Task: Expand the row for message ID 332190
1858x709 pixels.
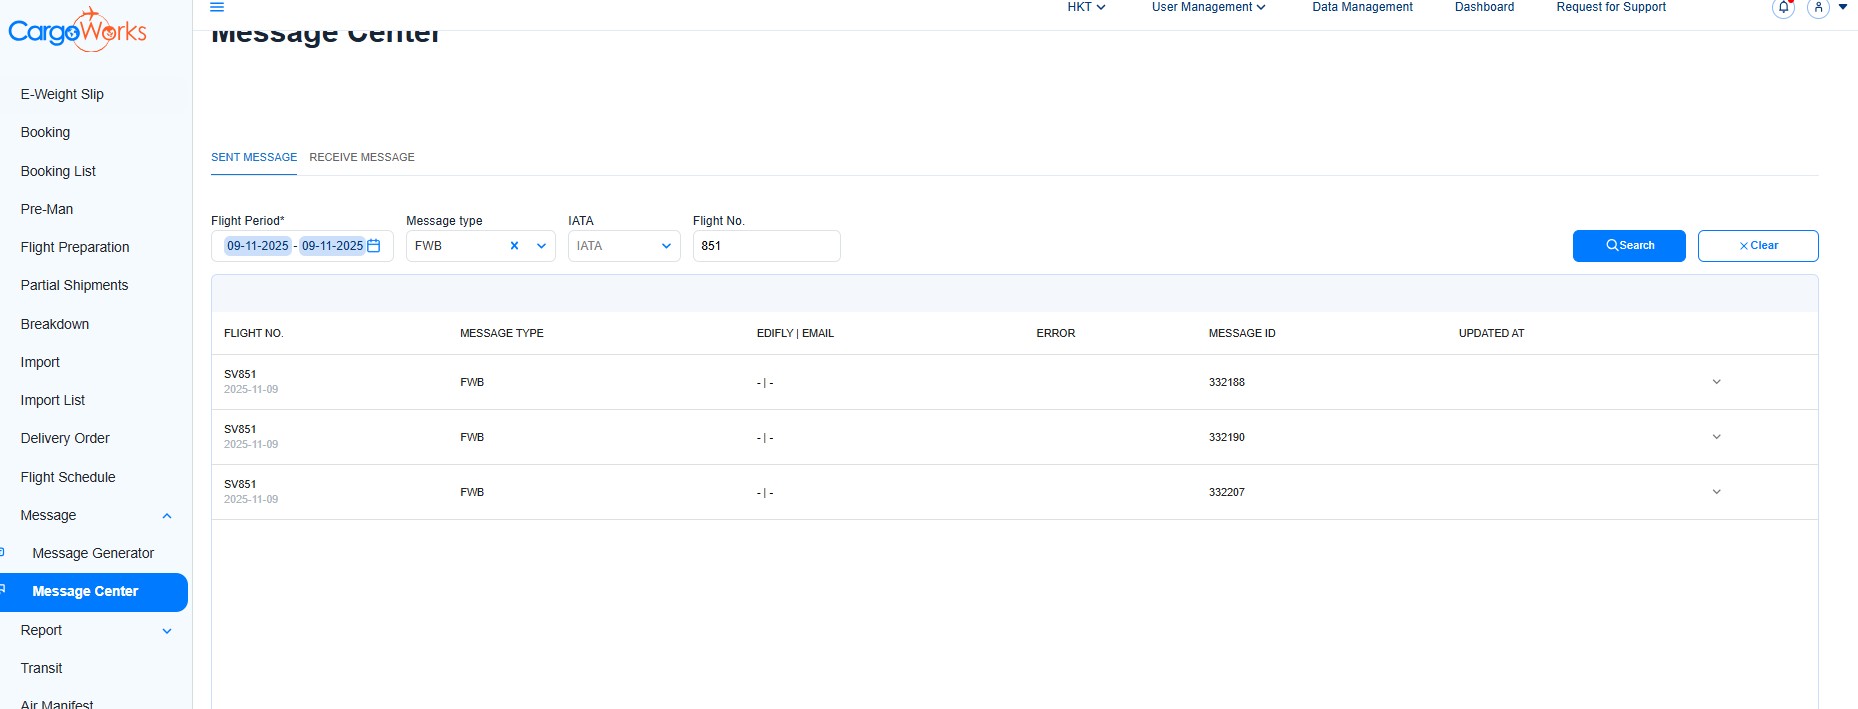Action: click(x=1716, y=437)
